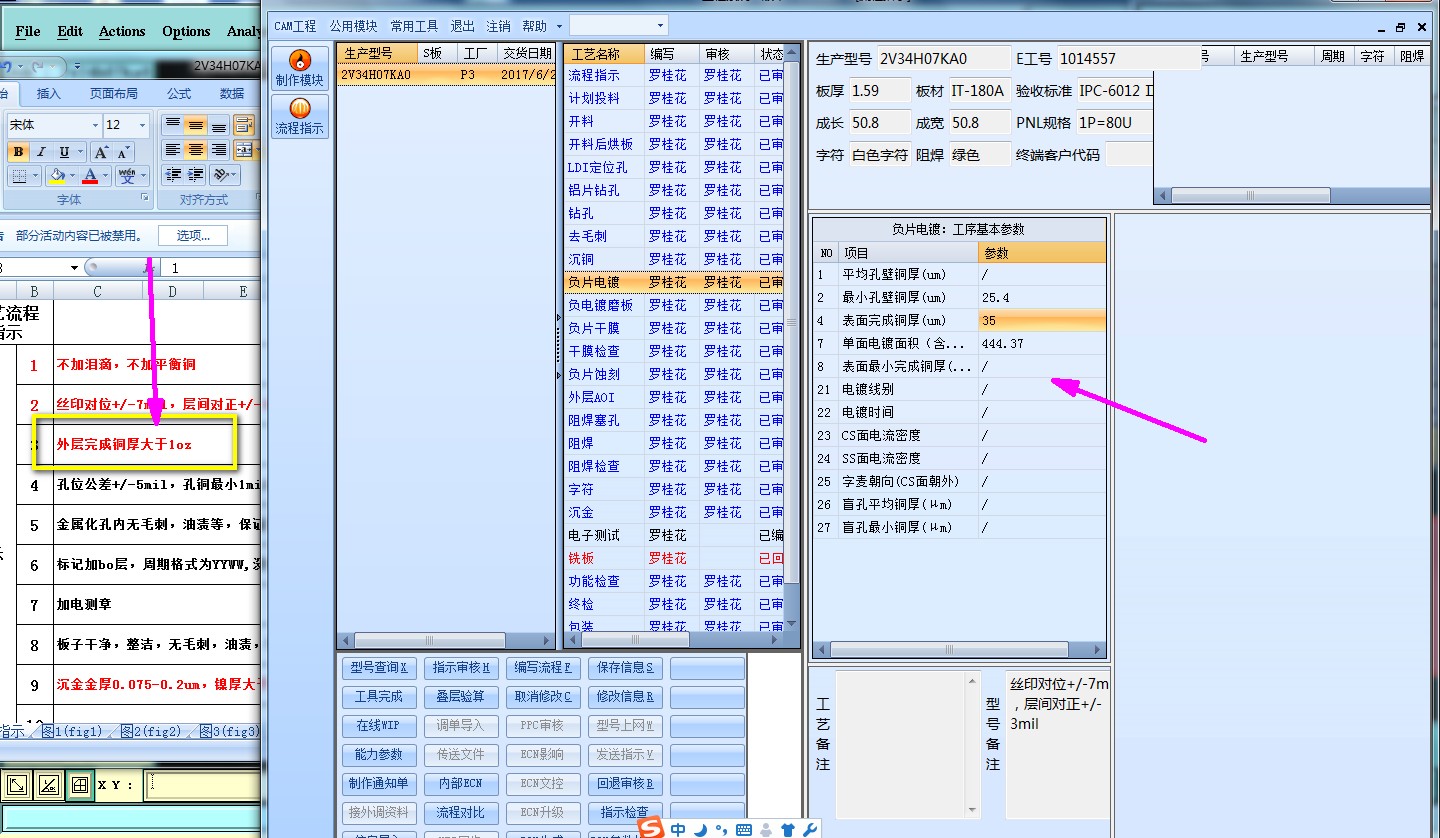
Task: Switch to the 页面布局 ribbon tab
Action: (x=114, y=93)
